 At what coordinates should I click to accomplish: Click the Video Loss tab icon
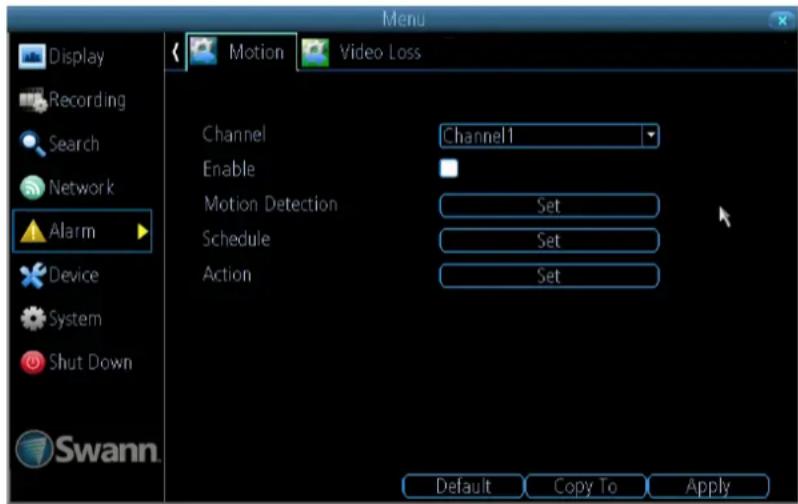pyautogui.click(x=315, y=52)
